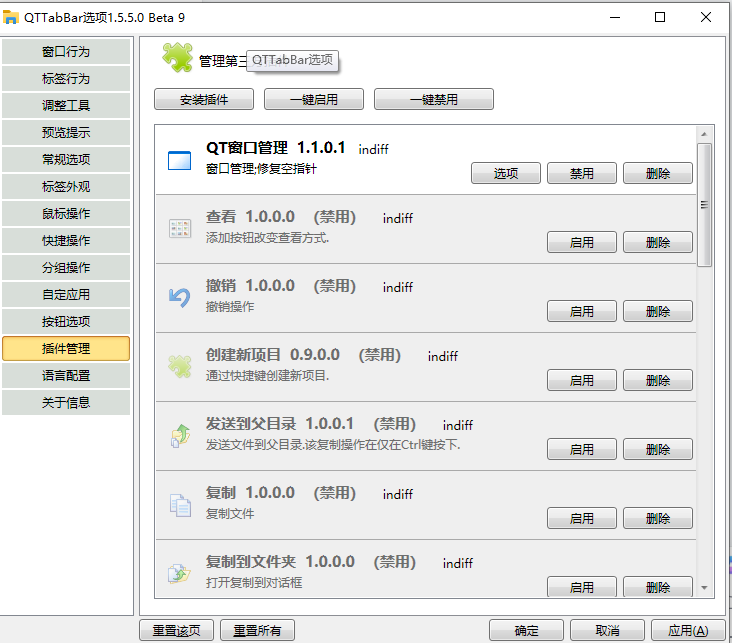Click the 撤销 plugin undo arrow icon

coord(179,297)
